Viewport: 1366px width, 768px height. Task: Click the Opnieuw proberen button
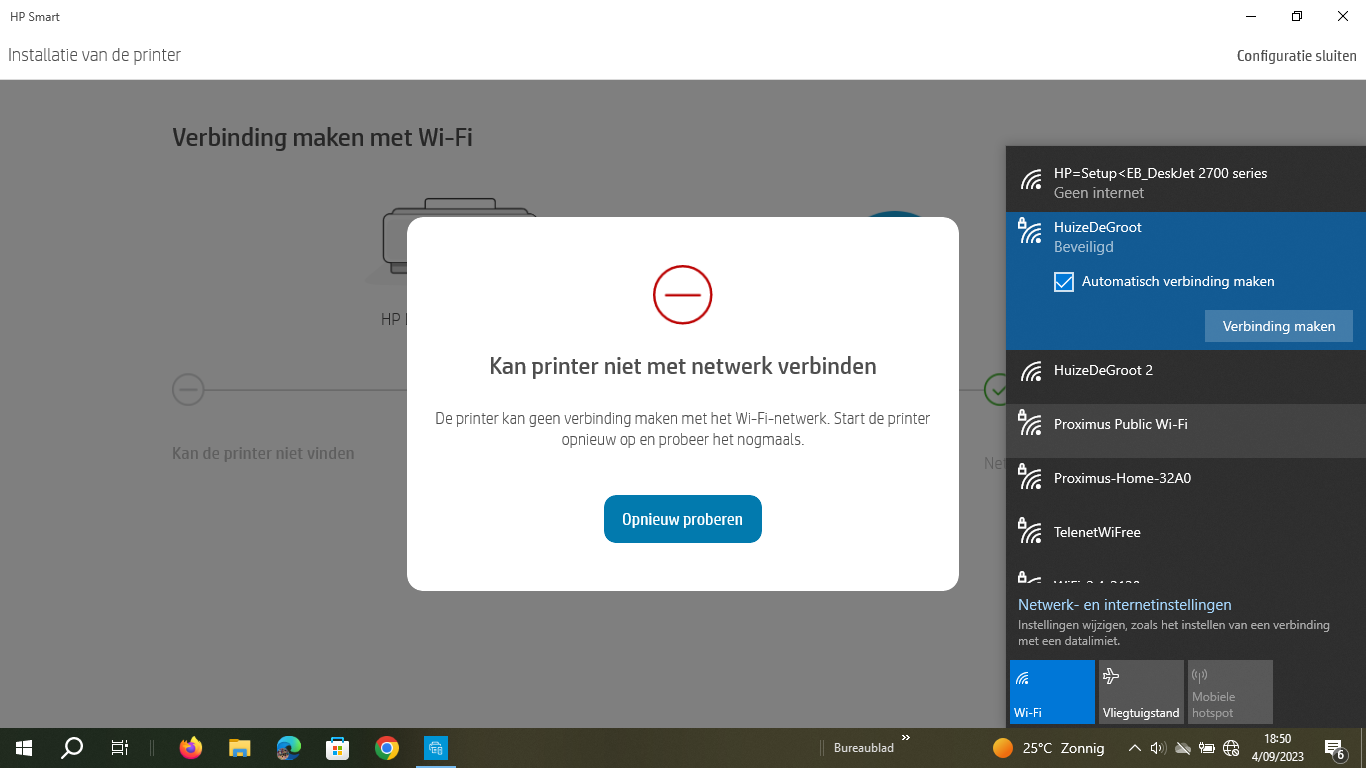683,519
